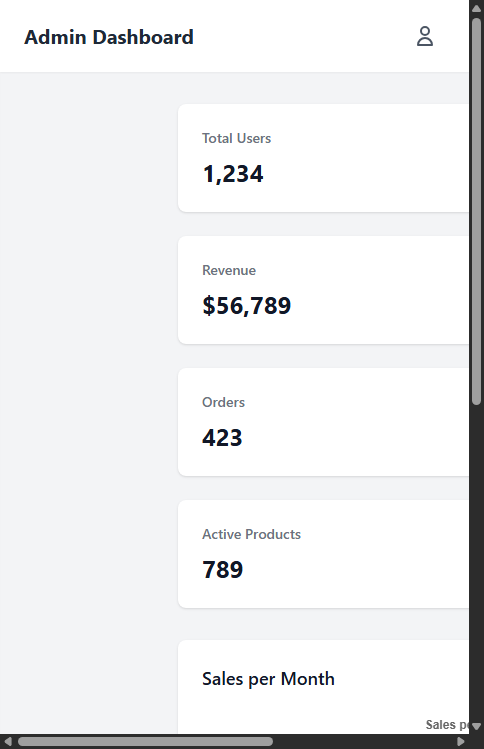The width and height of the screenshot is (484, 749).
Task: Click vertical scrollbar track below thumb
Action: pyautogui.click(x=476, y=563)
